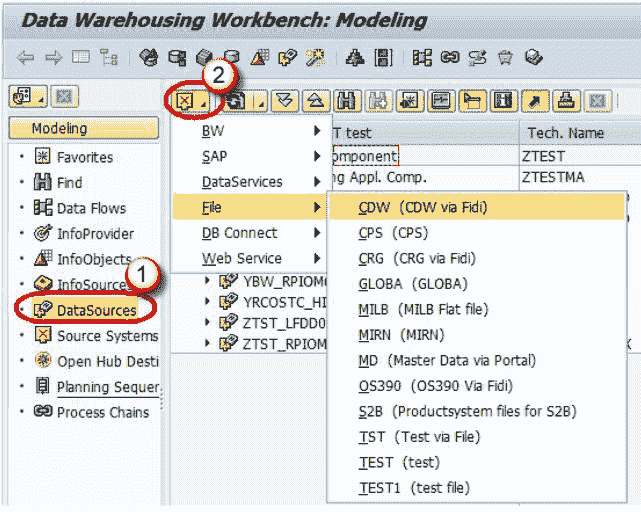Choose TST (Test via File) entry
The width and height of the screenshot is (641, 512).
(477, 437)
